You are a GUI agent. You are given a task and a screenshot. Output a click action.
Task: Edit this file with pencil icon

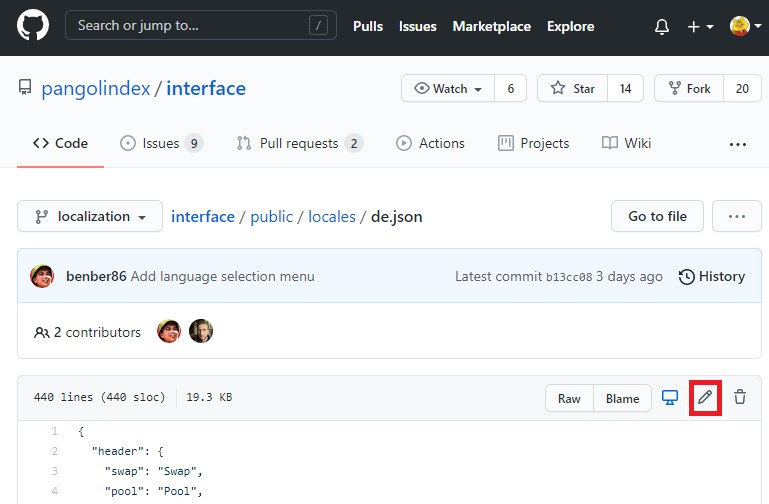(x=705, y=397)
